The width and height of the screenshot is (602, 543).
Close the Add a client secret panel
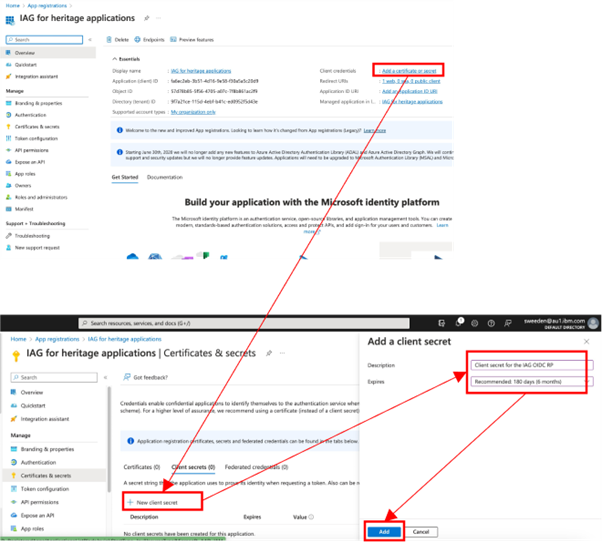586,341
